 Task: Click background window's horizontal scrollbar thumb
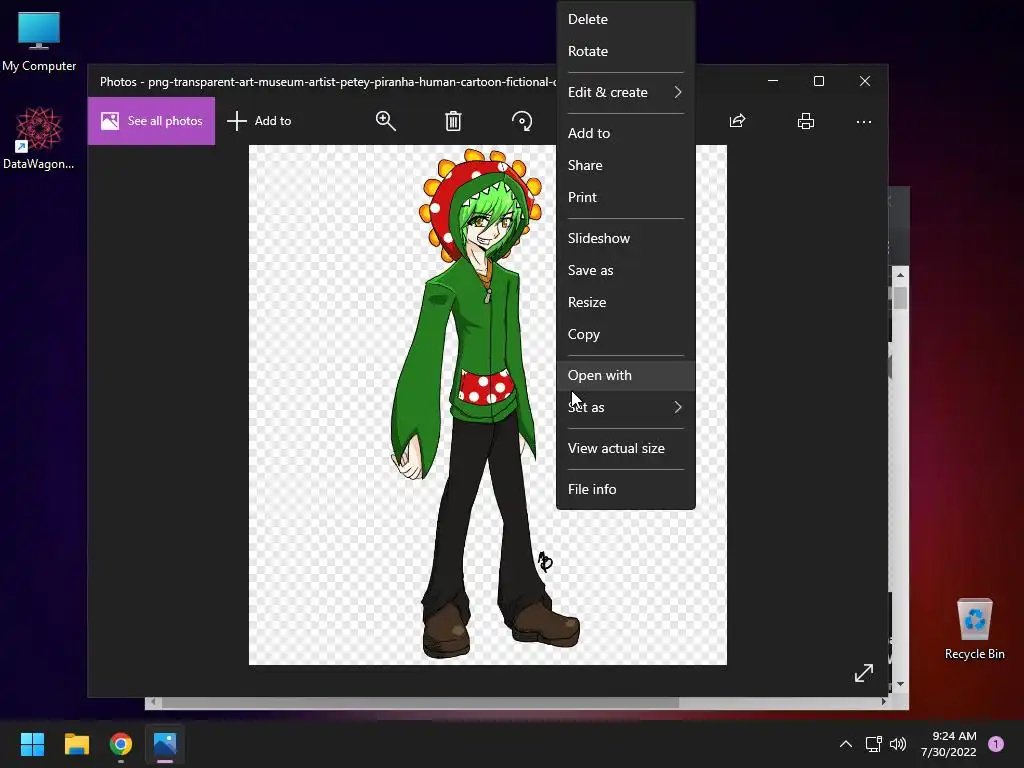(421, 703)
